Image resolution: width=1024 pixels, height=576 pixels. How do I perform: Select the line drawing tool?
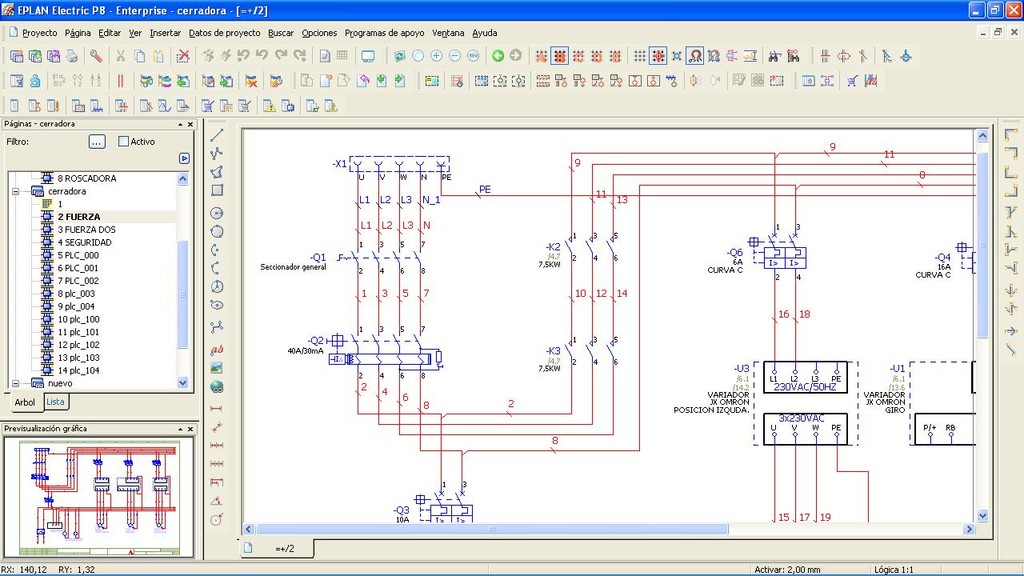coord(217,135)
